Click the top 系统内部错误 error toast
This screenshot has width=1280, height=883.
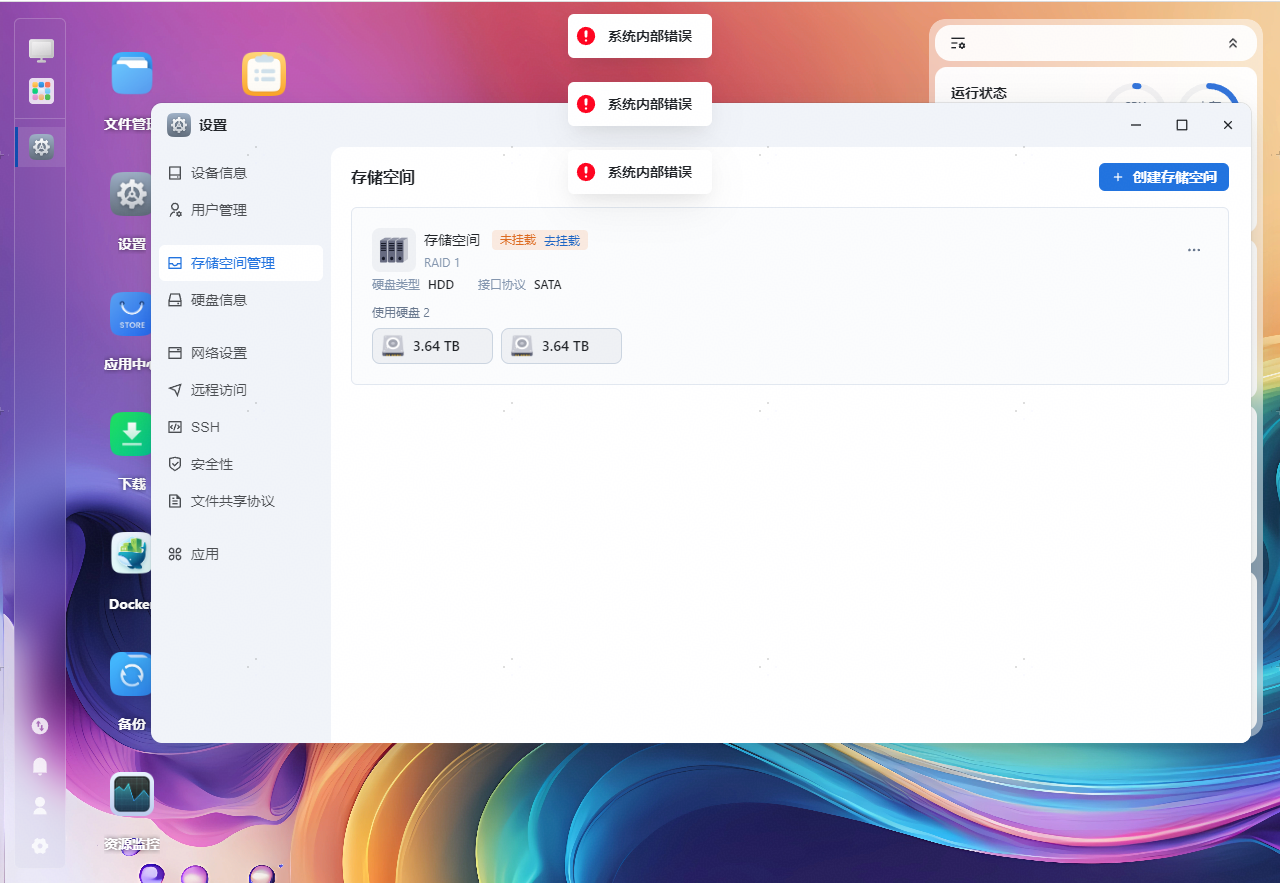640,36
